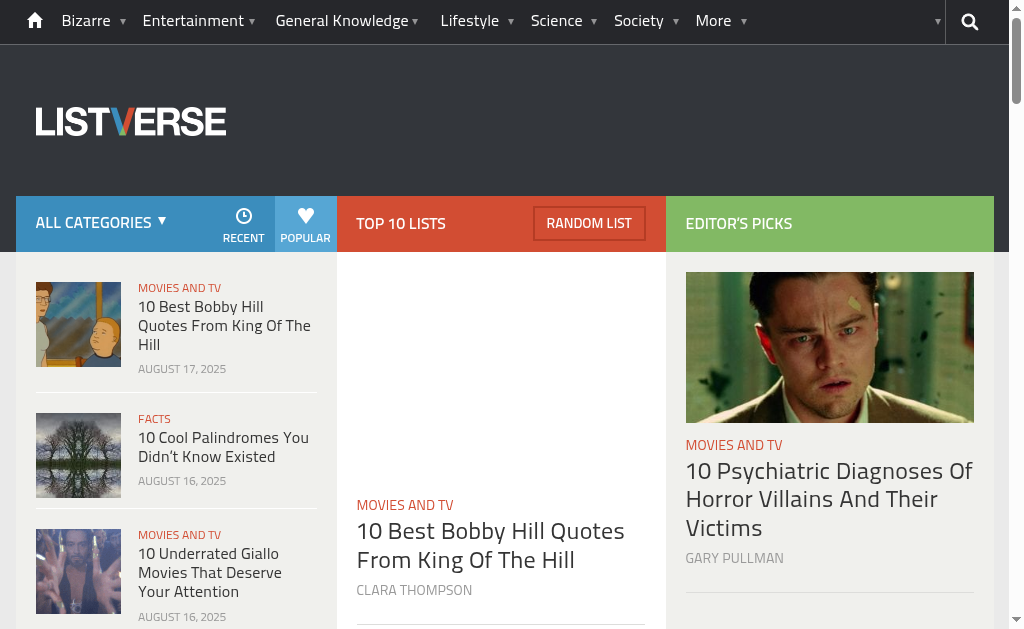Click the Recent clock icon
This screenshot has height=629, width=1024.
pos(244,216)
